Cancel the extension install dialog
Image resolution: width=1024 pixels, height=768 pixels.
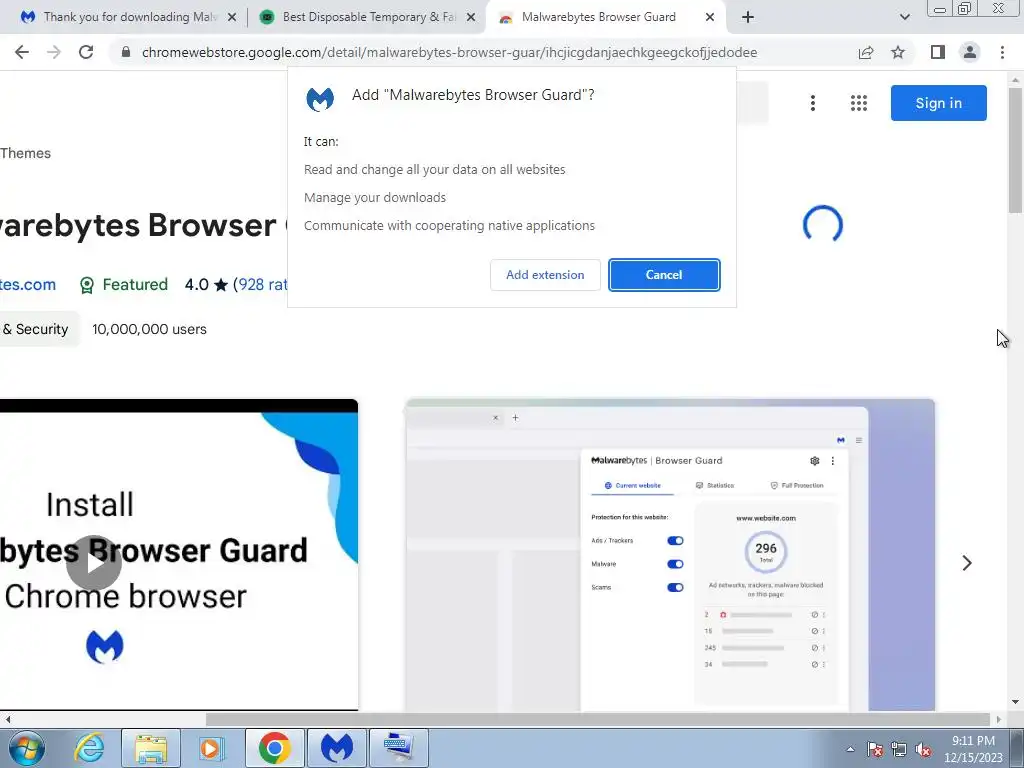point(664,275)
